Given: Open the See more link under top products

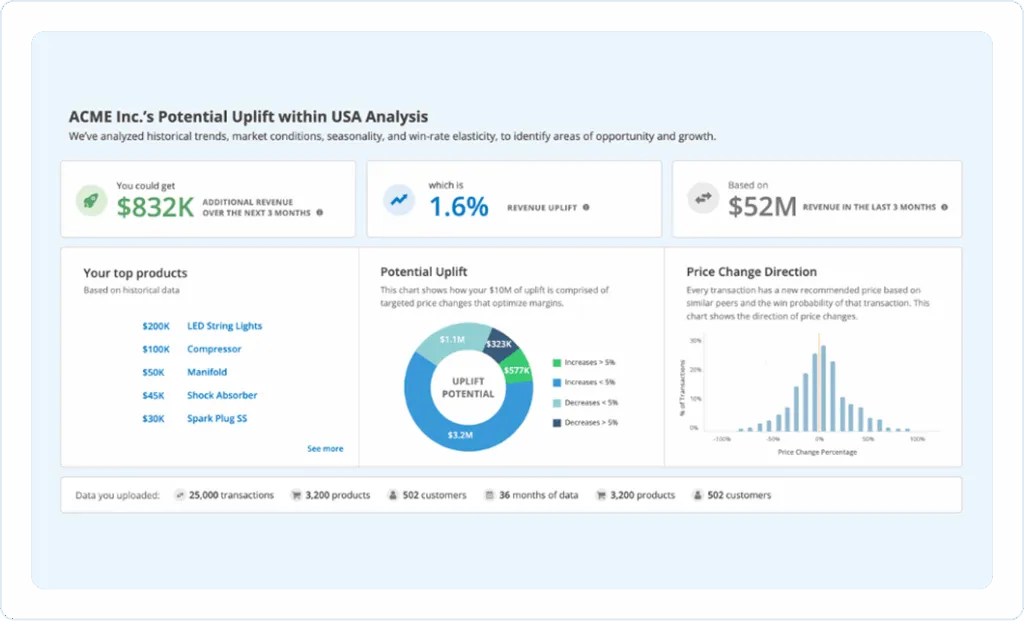Looking at the screenshot, I should click(x=325, y=449).
